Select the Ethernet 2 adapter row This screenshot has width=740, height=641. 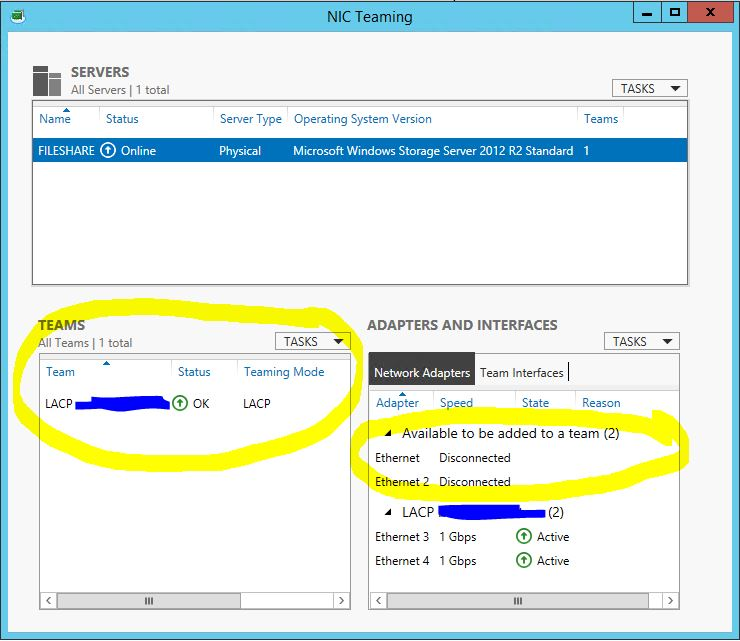[x=524, y=481]
